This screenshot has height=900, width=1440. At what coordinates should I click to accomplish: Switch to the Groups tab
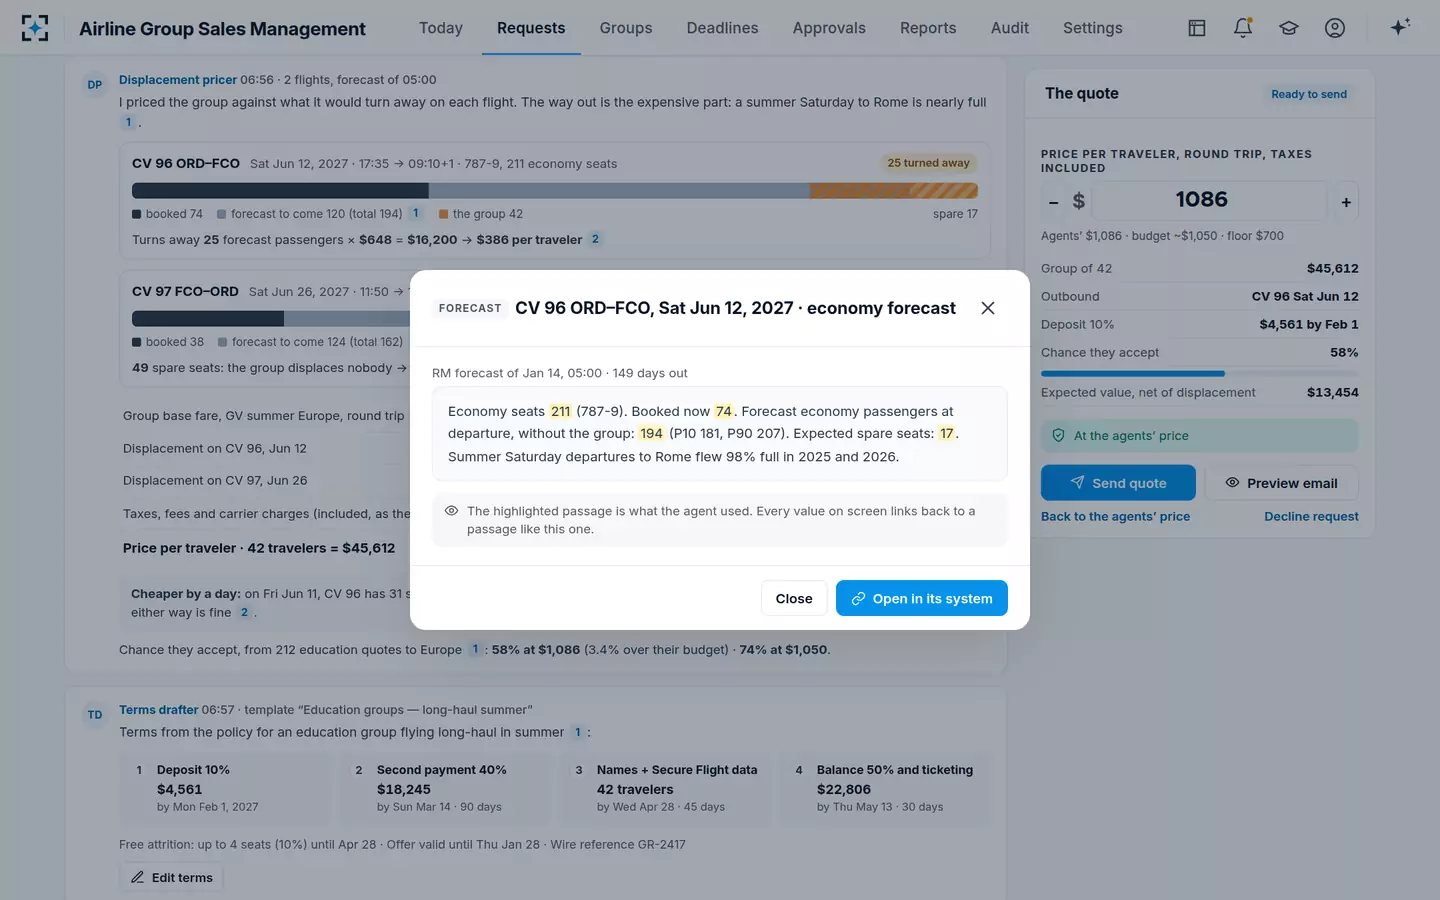tap(626, 28)
